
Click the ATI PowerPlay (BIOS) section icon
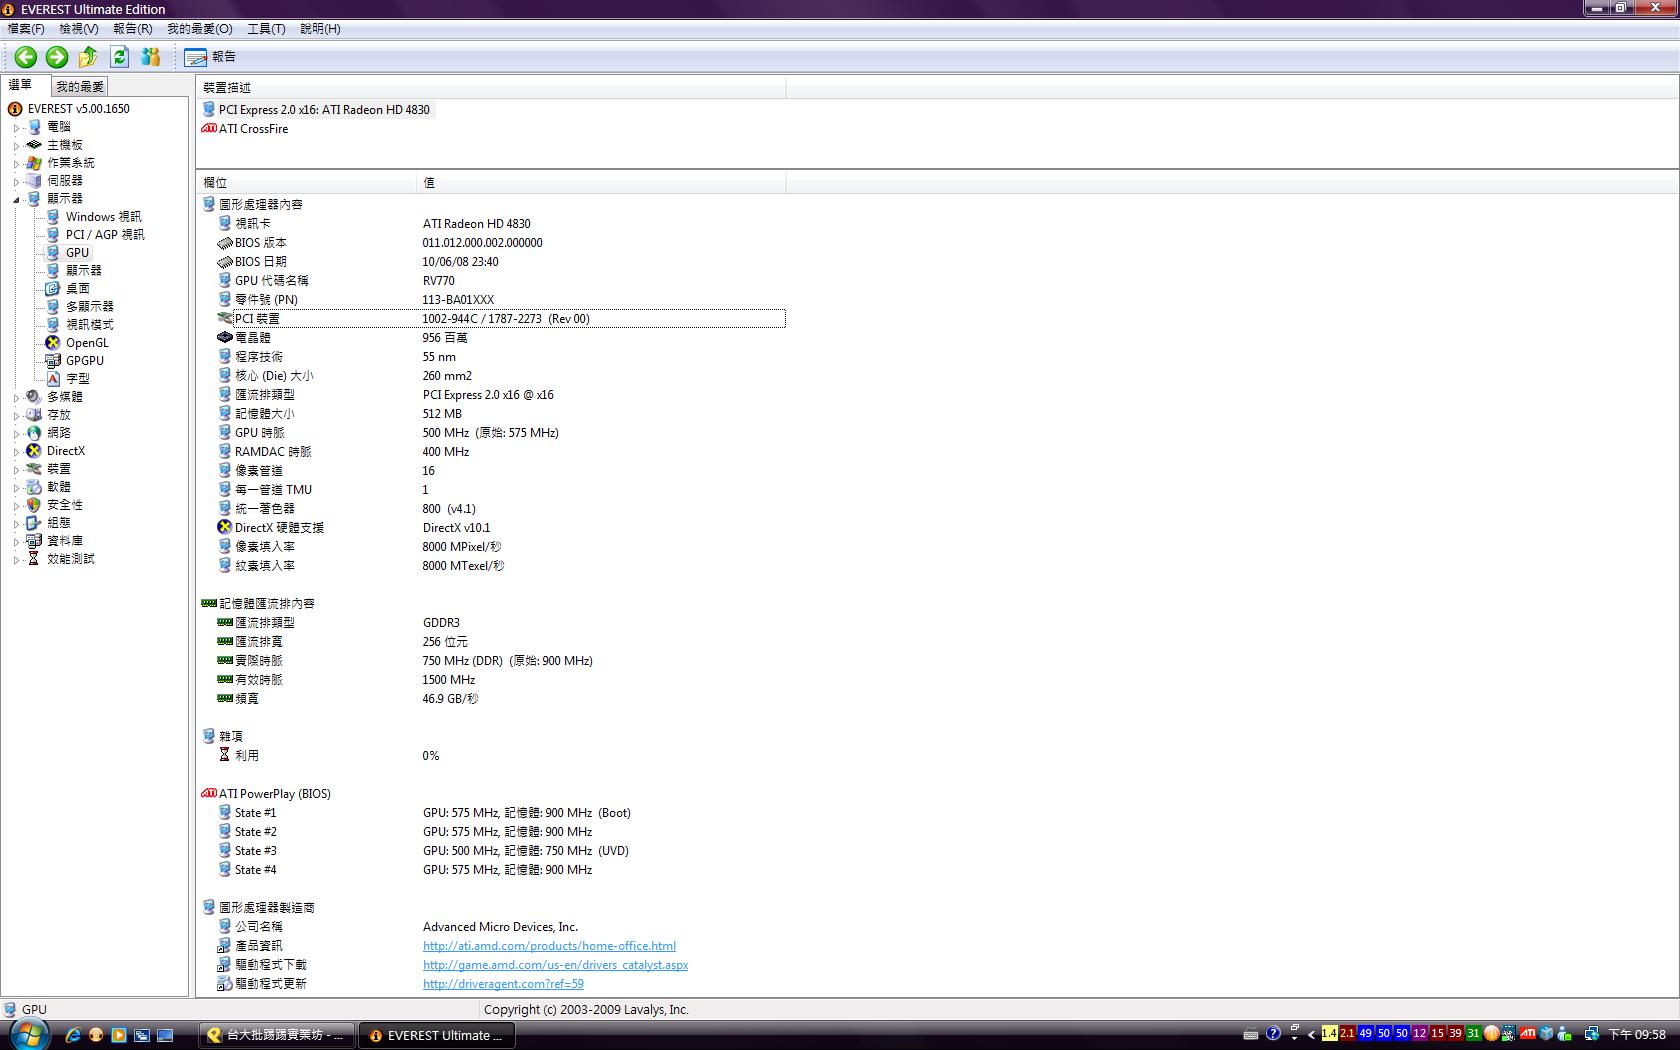(x=208, y=793)
